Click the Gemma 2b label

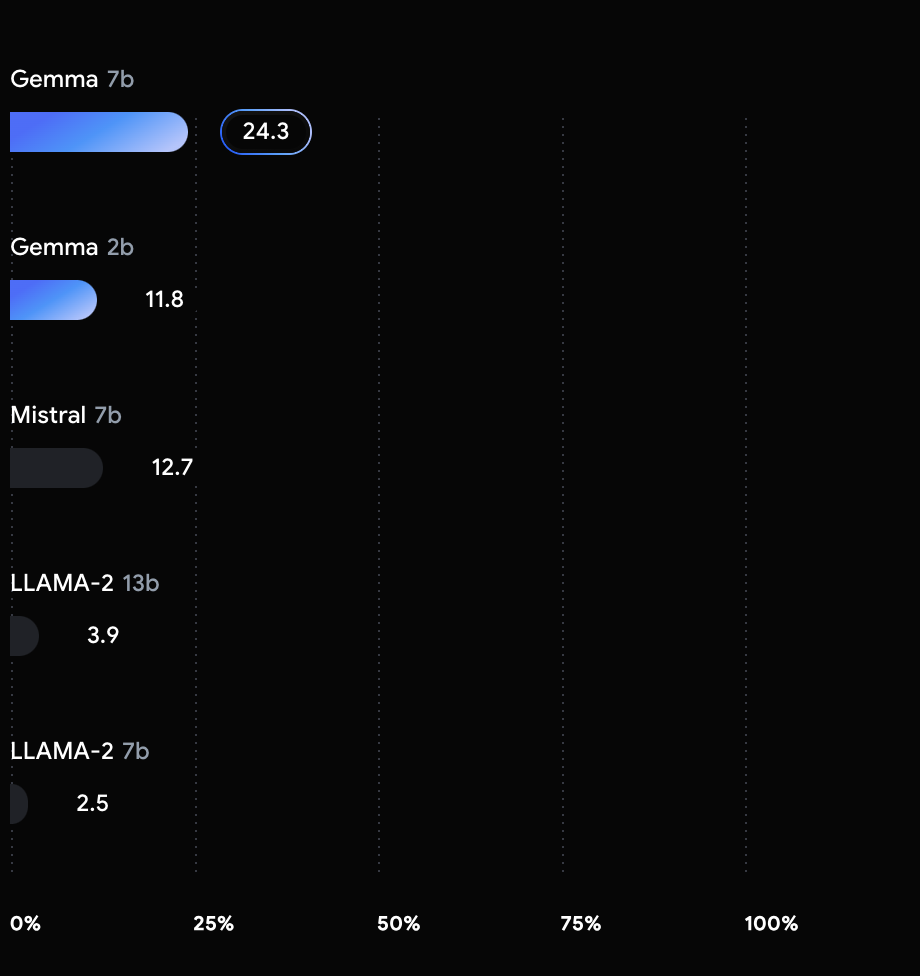pyautogui.click(x=72, y=248)
